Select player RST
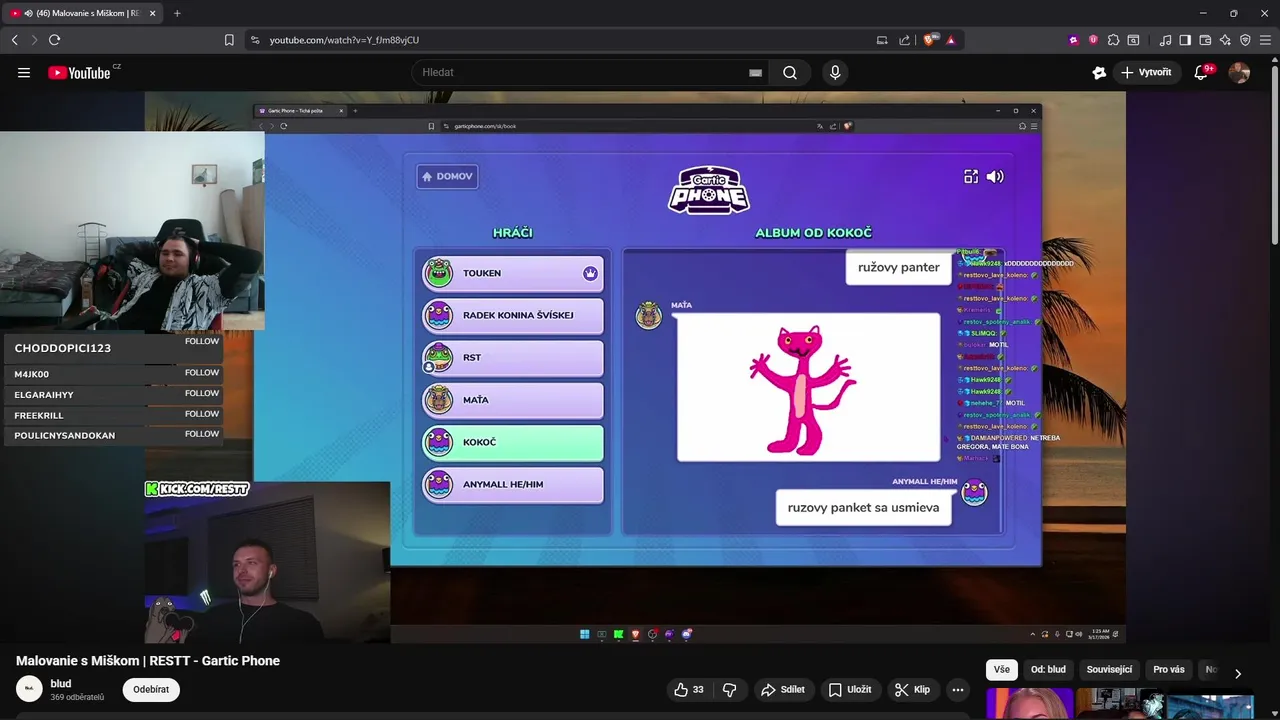The image size is (1280, 720). point(513,357)
